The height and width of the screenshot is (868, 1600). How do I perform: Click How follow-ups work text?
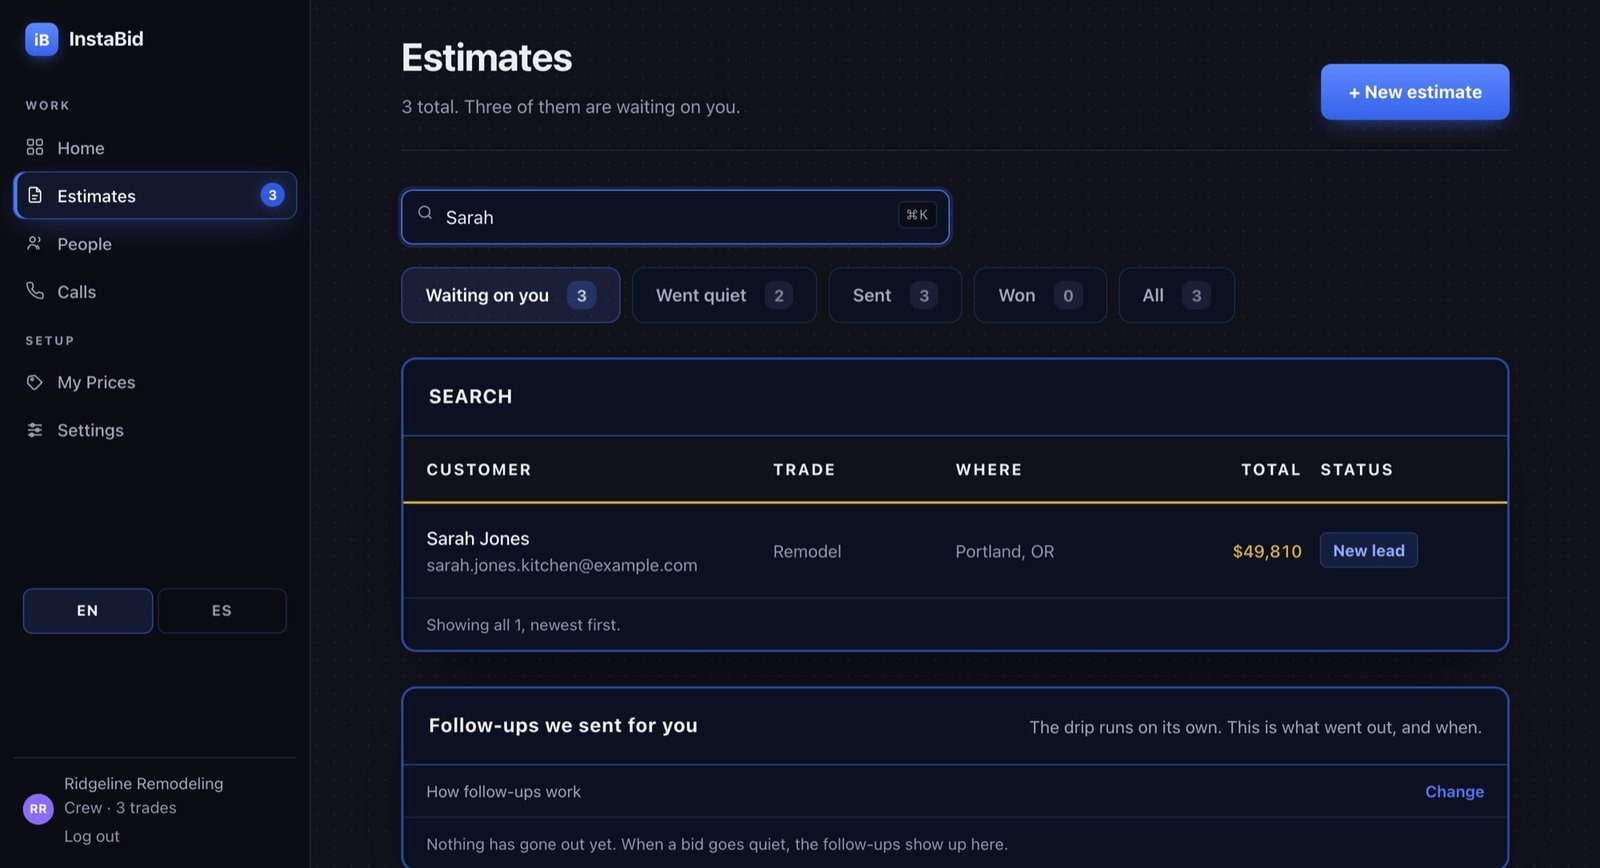pos(504,792)
